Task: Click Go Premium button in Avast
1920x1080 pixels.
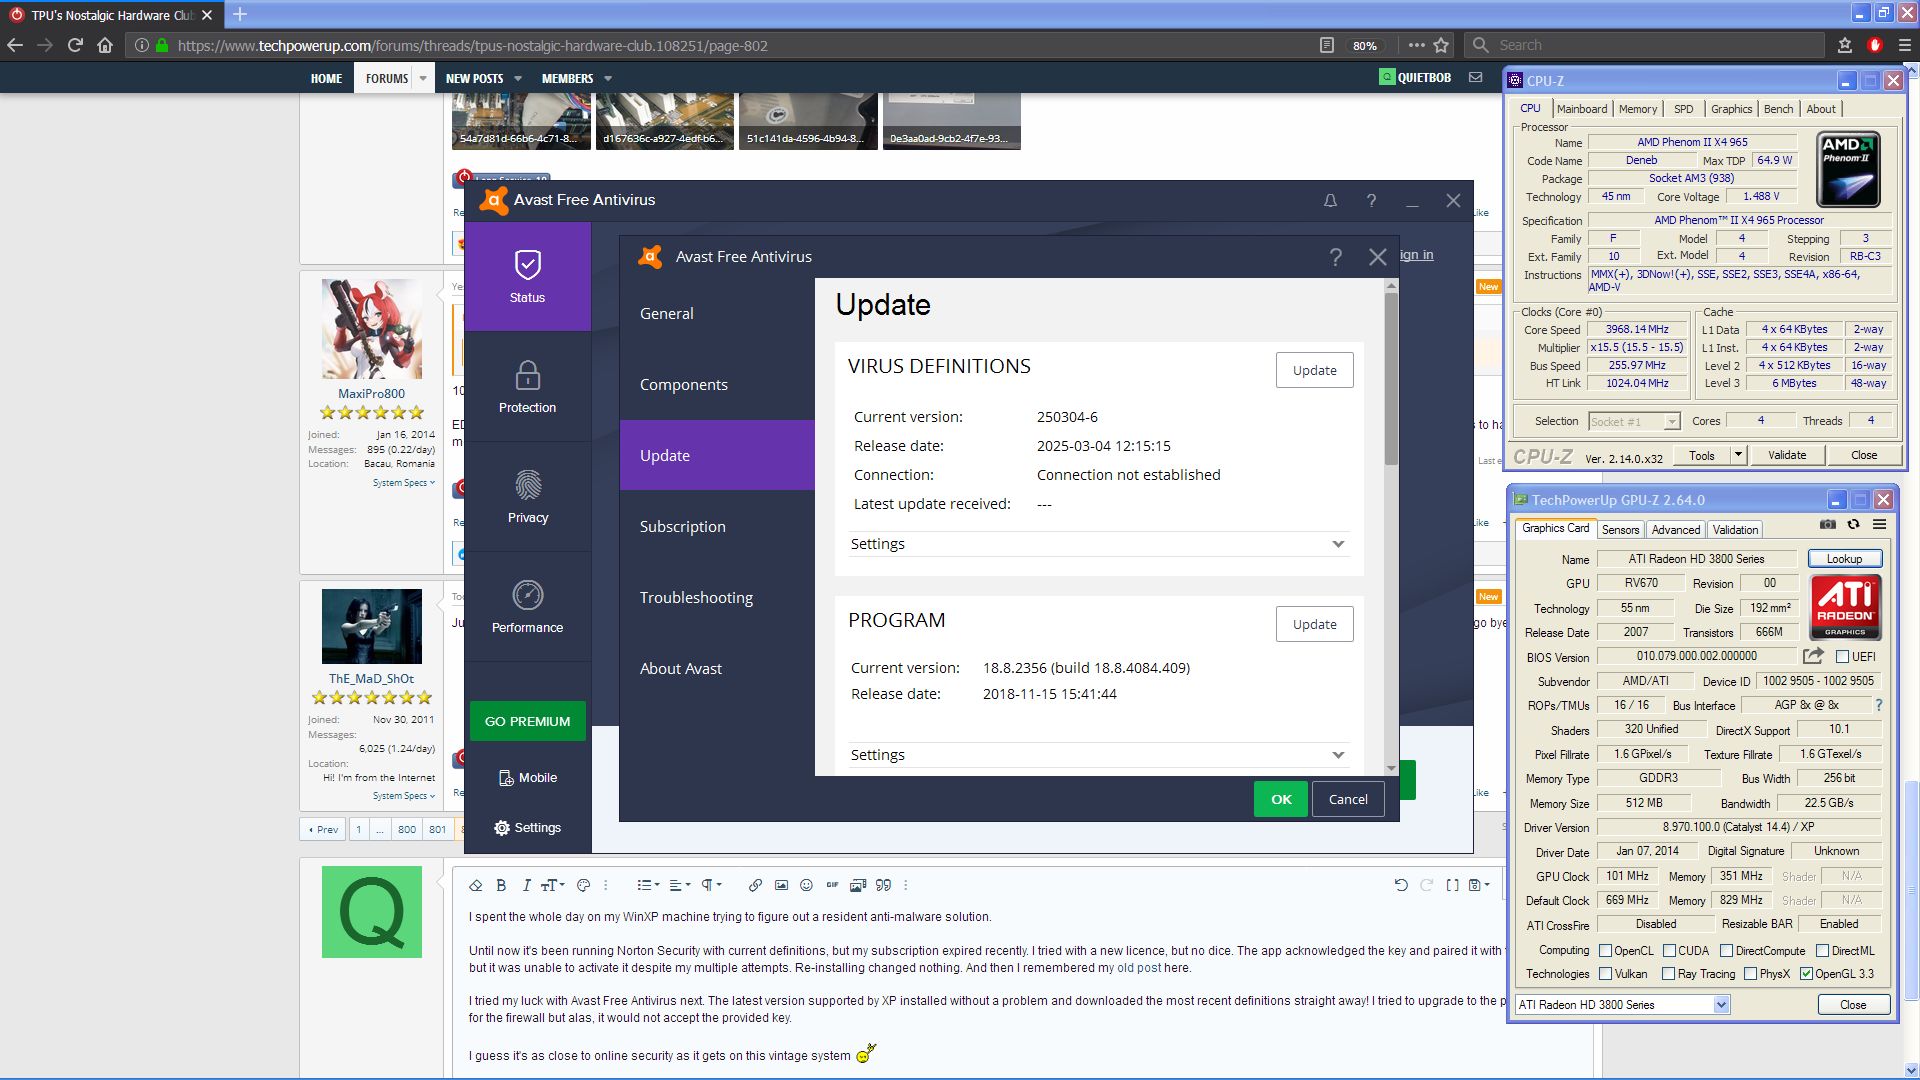Action: (527, 721)
